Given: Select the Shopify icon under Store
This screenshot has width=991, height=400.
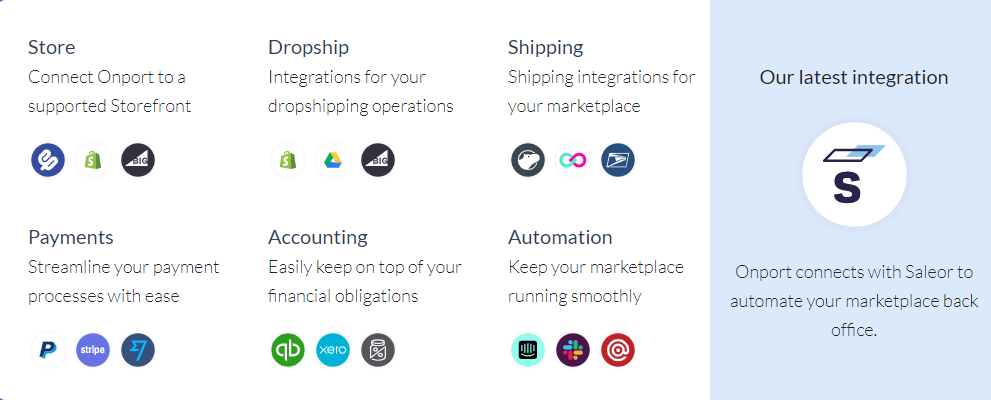Looking at the screenshot, I should click(x=93, y=160).
